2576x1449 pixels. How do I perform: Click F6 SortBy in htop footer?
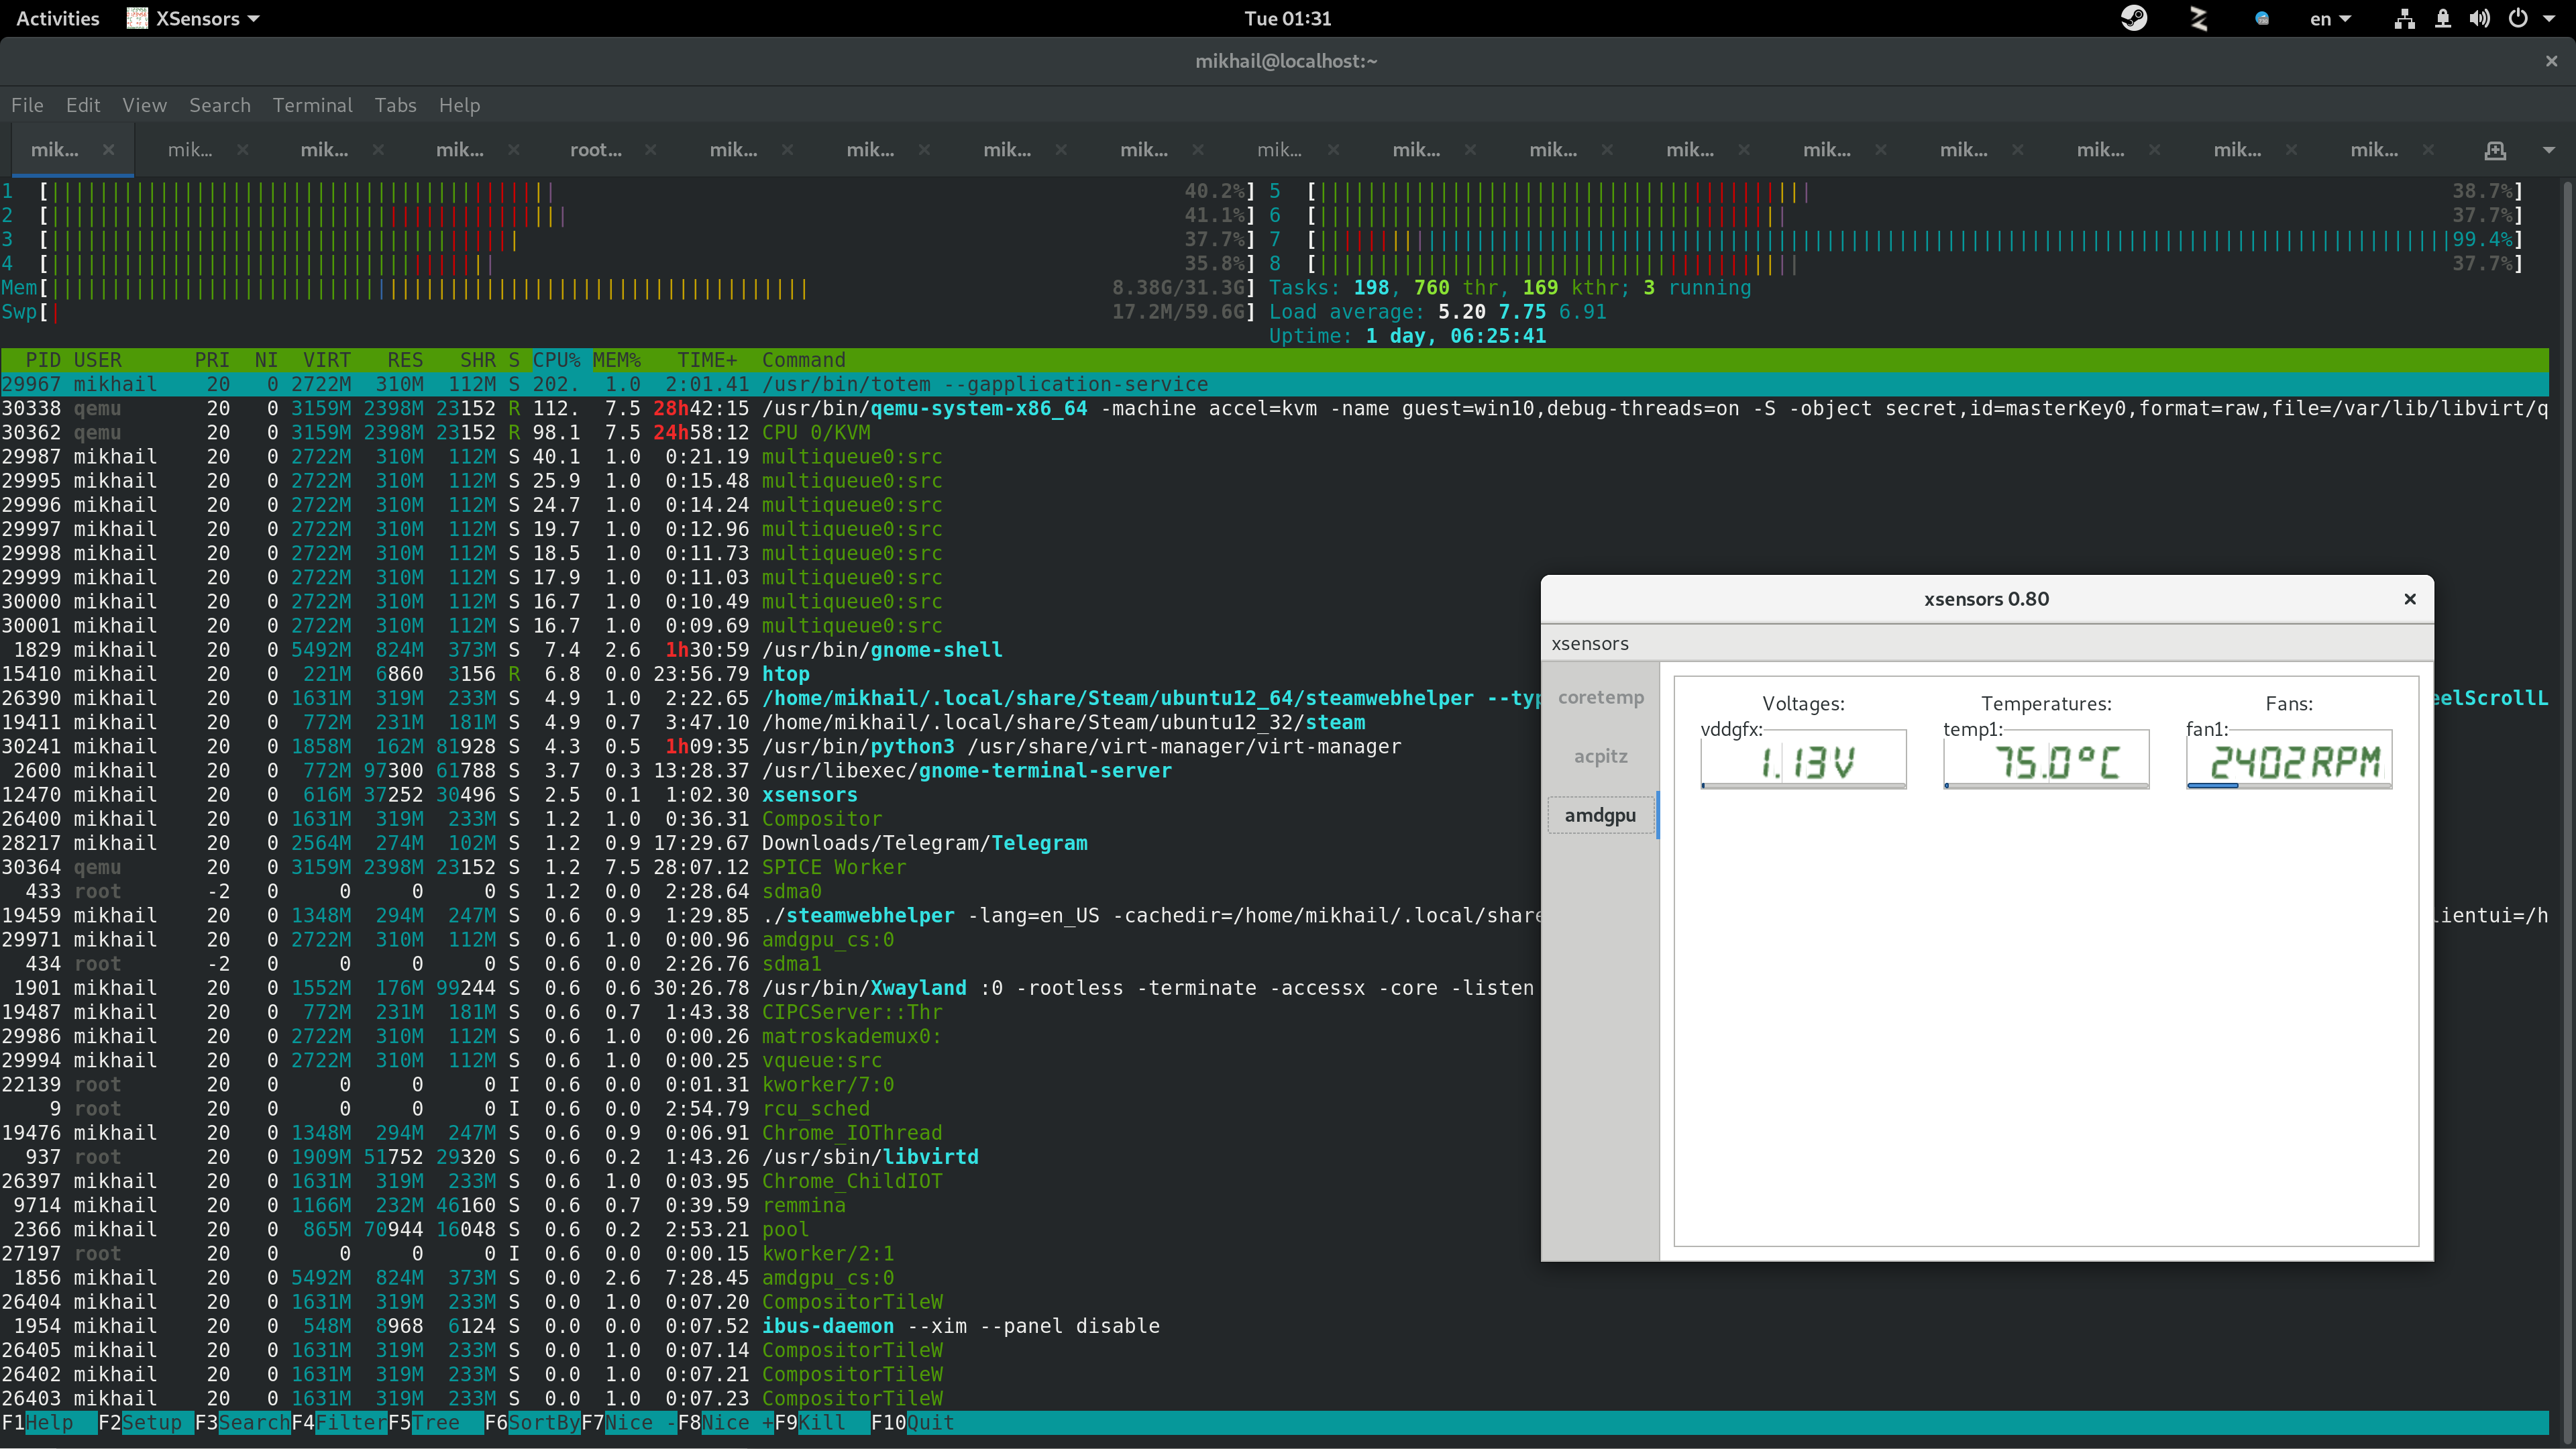[x=543, y=1422]
